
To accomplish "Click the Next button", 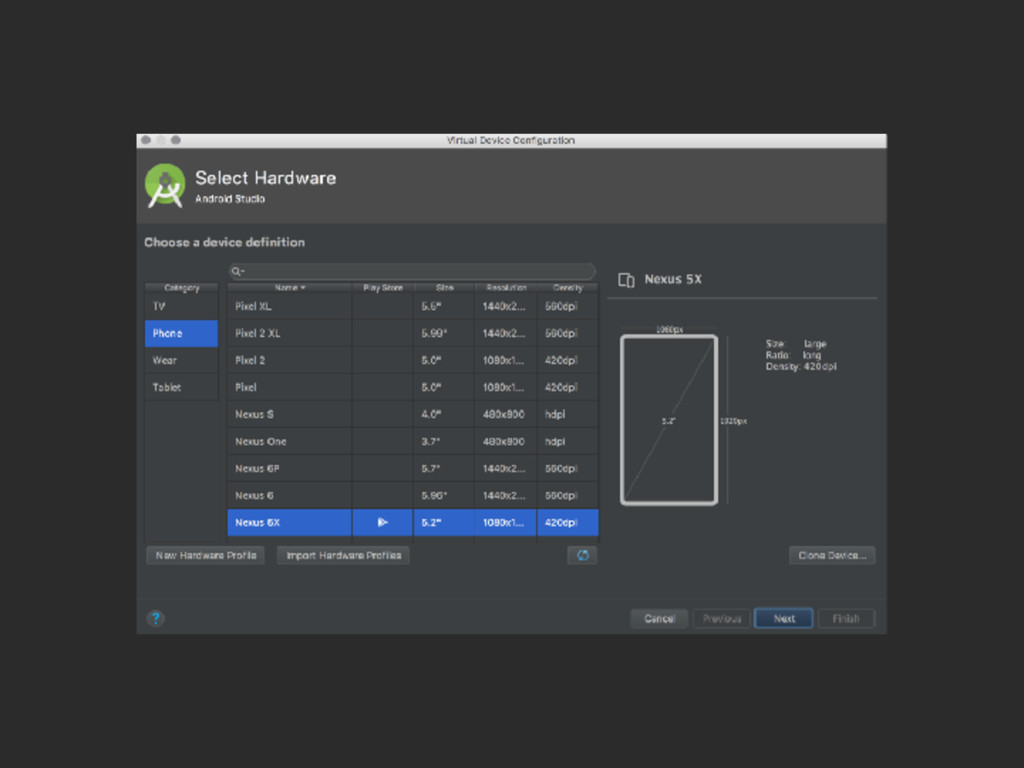I will [x=784, y=618].
